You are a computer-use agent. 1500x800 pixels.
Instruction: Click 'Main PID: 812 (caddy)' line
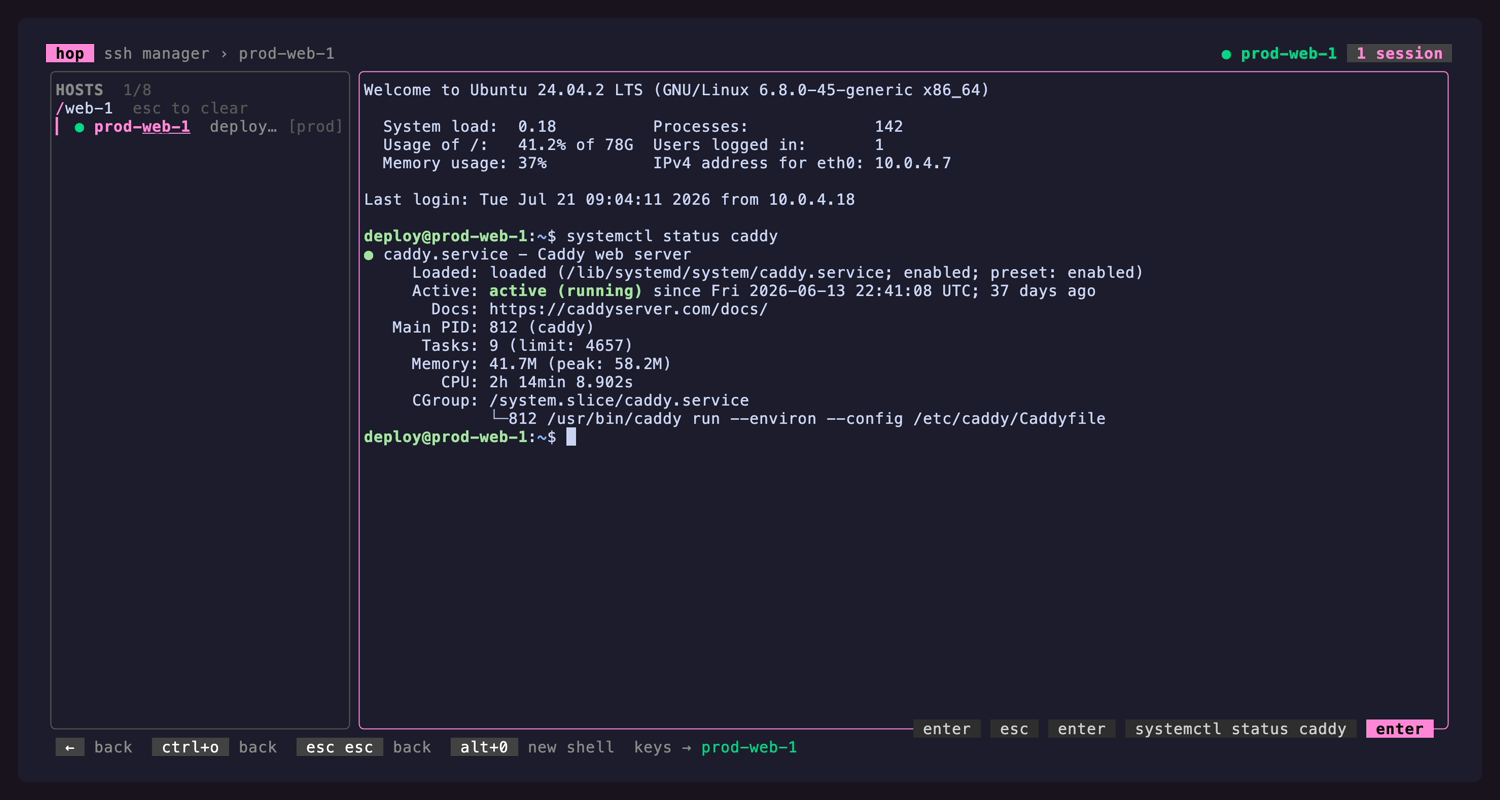click(493, 327)
